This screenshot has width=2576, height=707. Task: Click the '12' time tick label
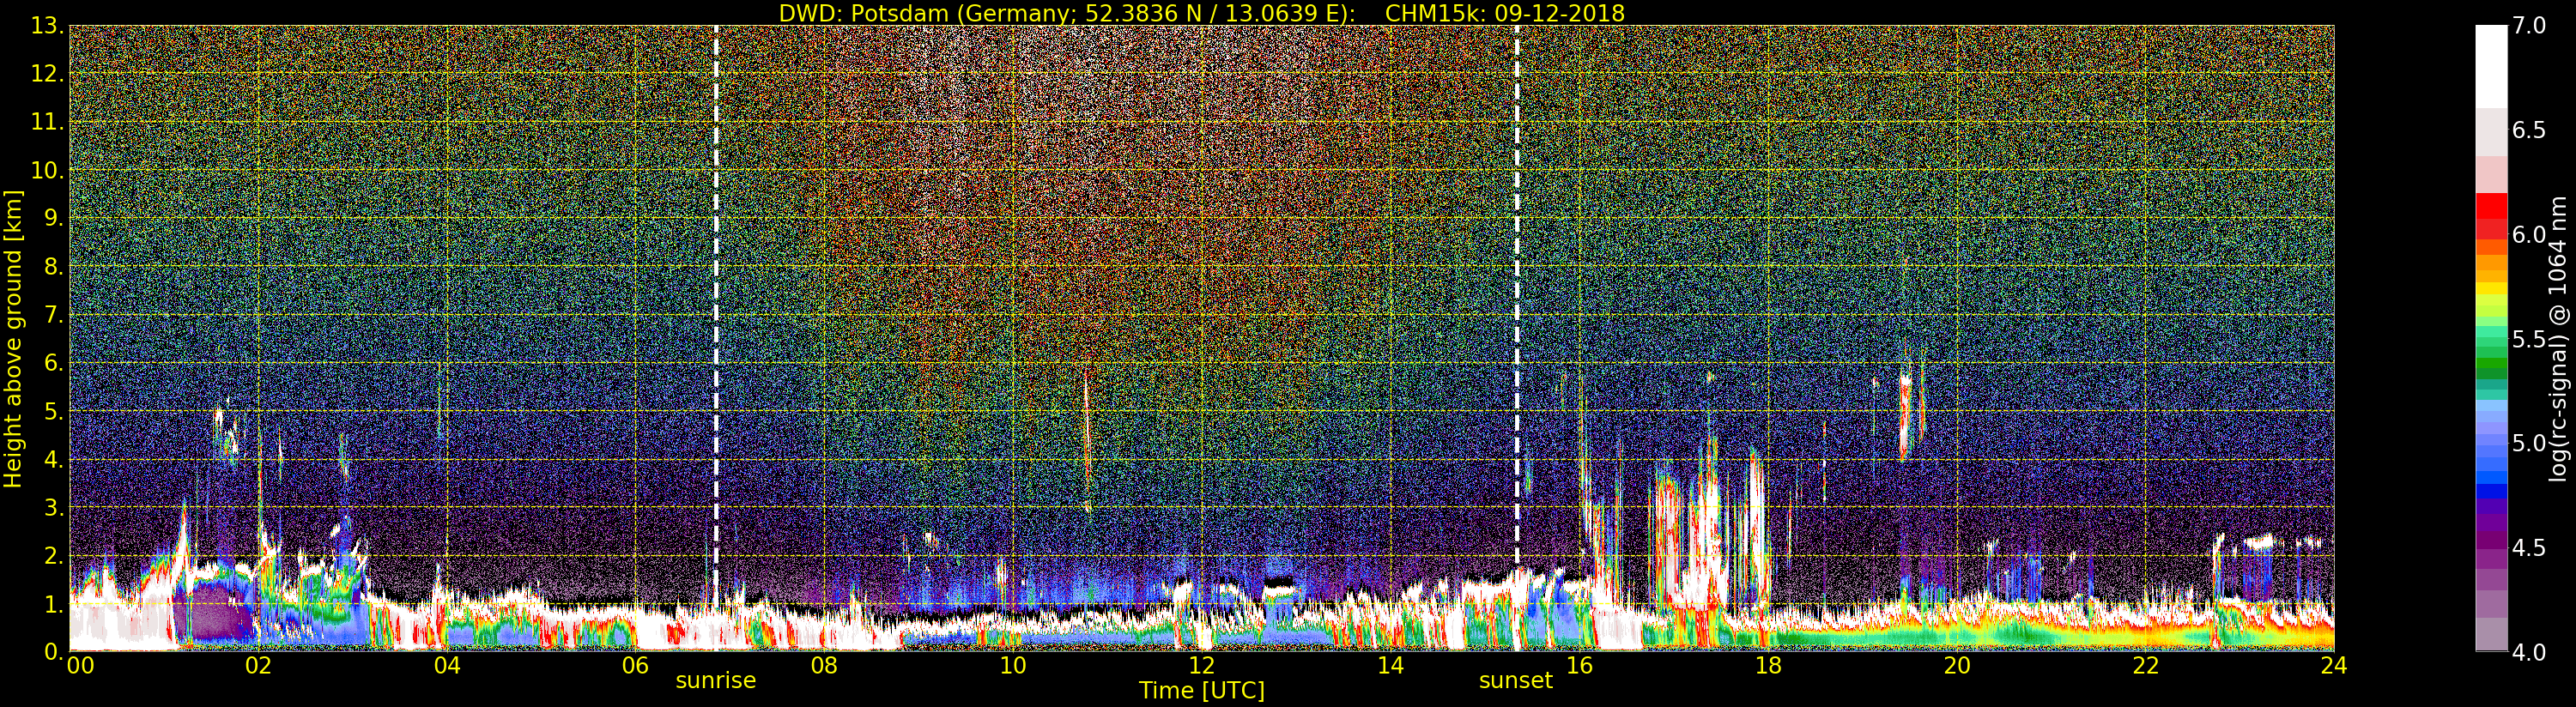tap(1202, 665)
